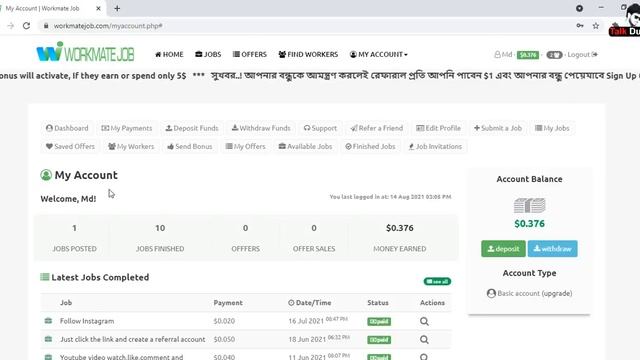
Task: Open Available Jobs tab
Action: click(x=305, y=147)
